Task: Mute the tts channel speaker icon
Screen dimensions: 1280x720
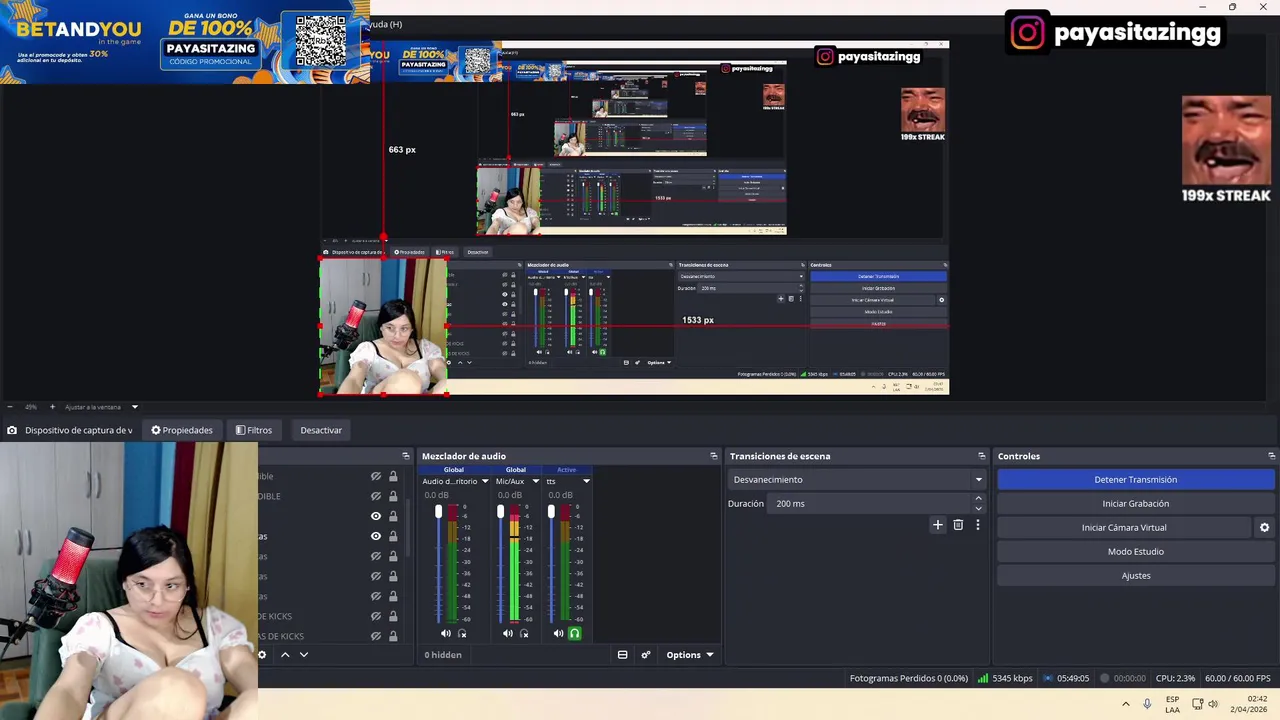Action: click(x=559, y=633)
